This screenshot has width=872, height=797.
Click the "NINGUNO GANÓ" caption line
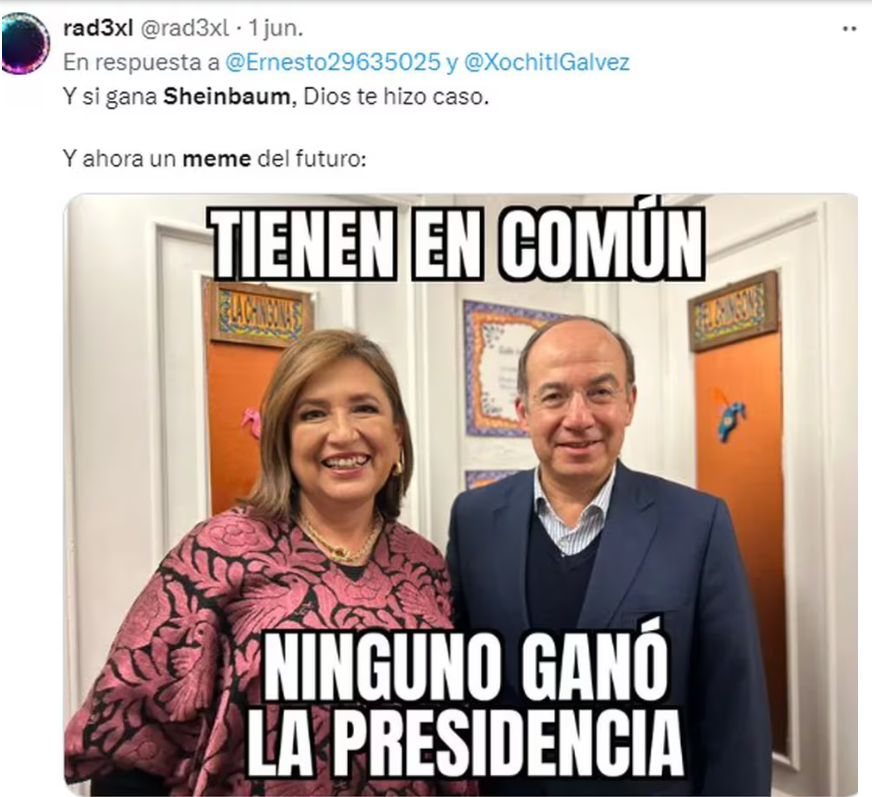click(x=466, y=665)
